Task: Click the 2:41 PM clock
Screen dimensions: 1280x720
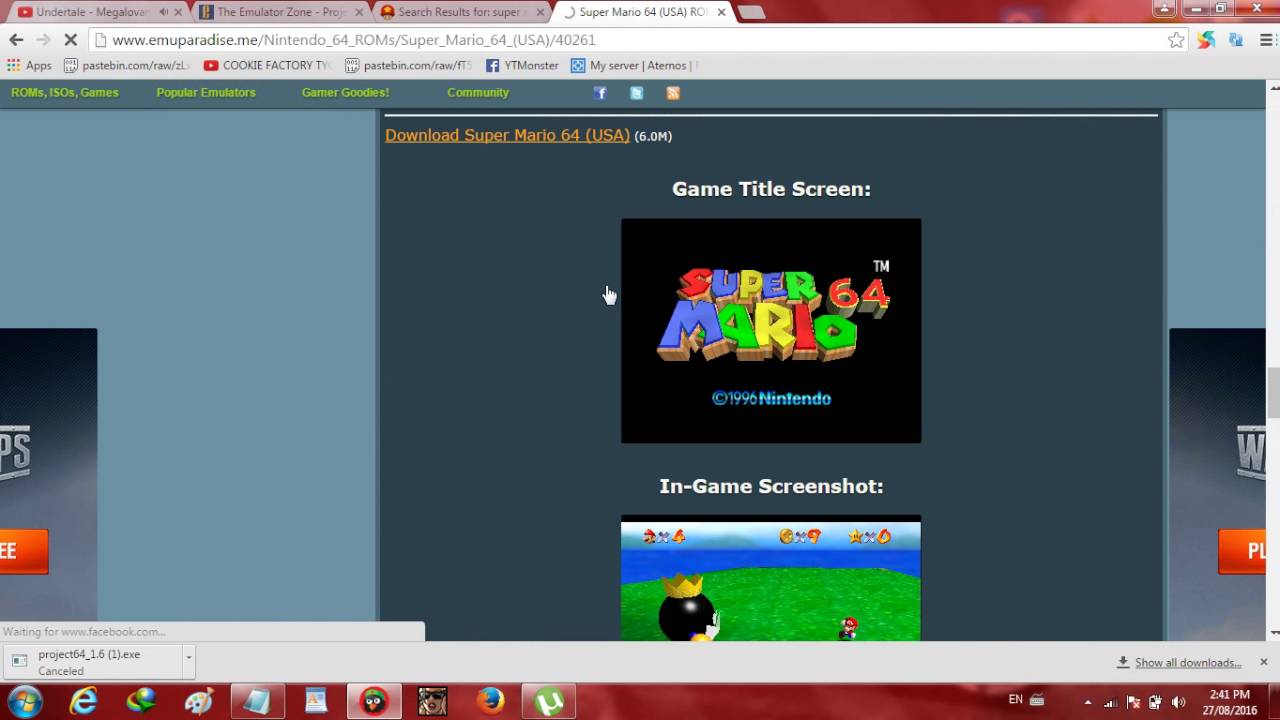Action: (1229, 694)
